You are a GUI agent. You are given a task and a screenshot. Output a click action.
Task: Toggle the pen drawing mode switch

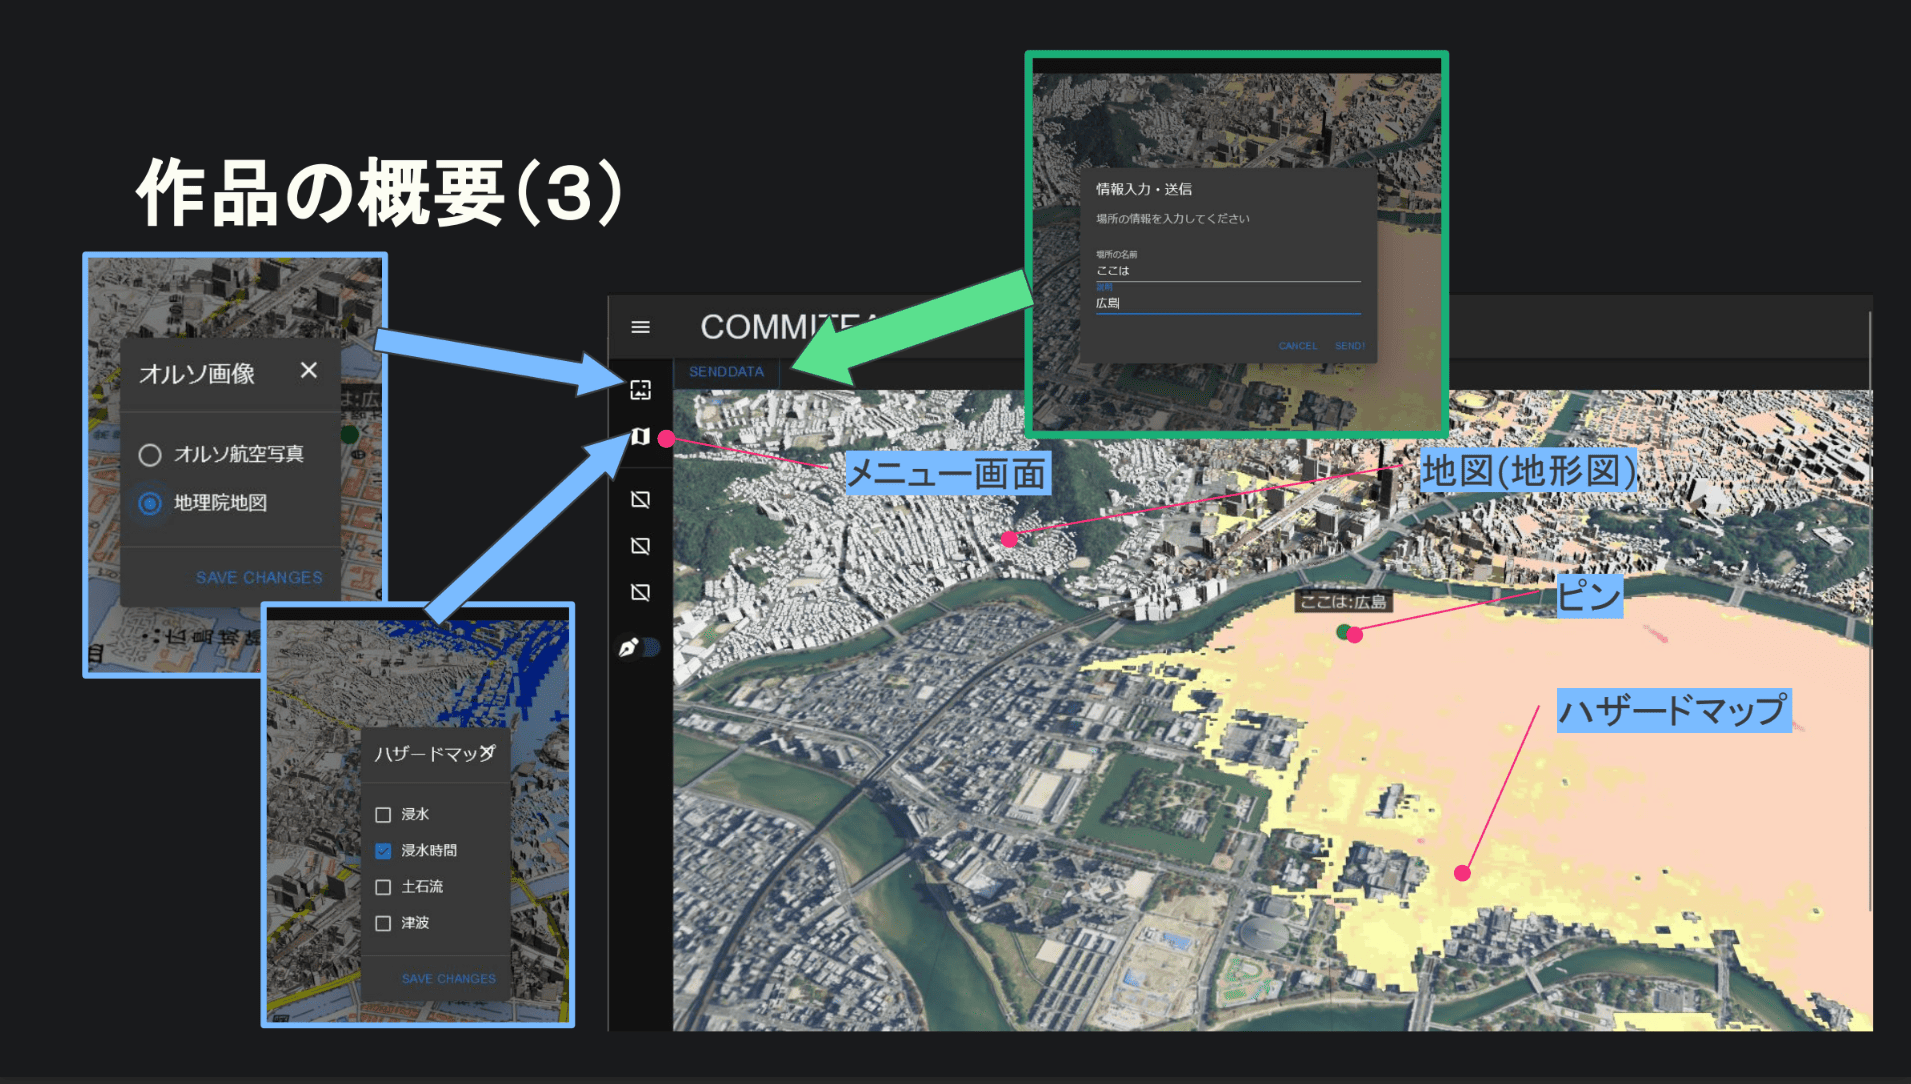[x=640, y=647]
